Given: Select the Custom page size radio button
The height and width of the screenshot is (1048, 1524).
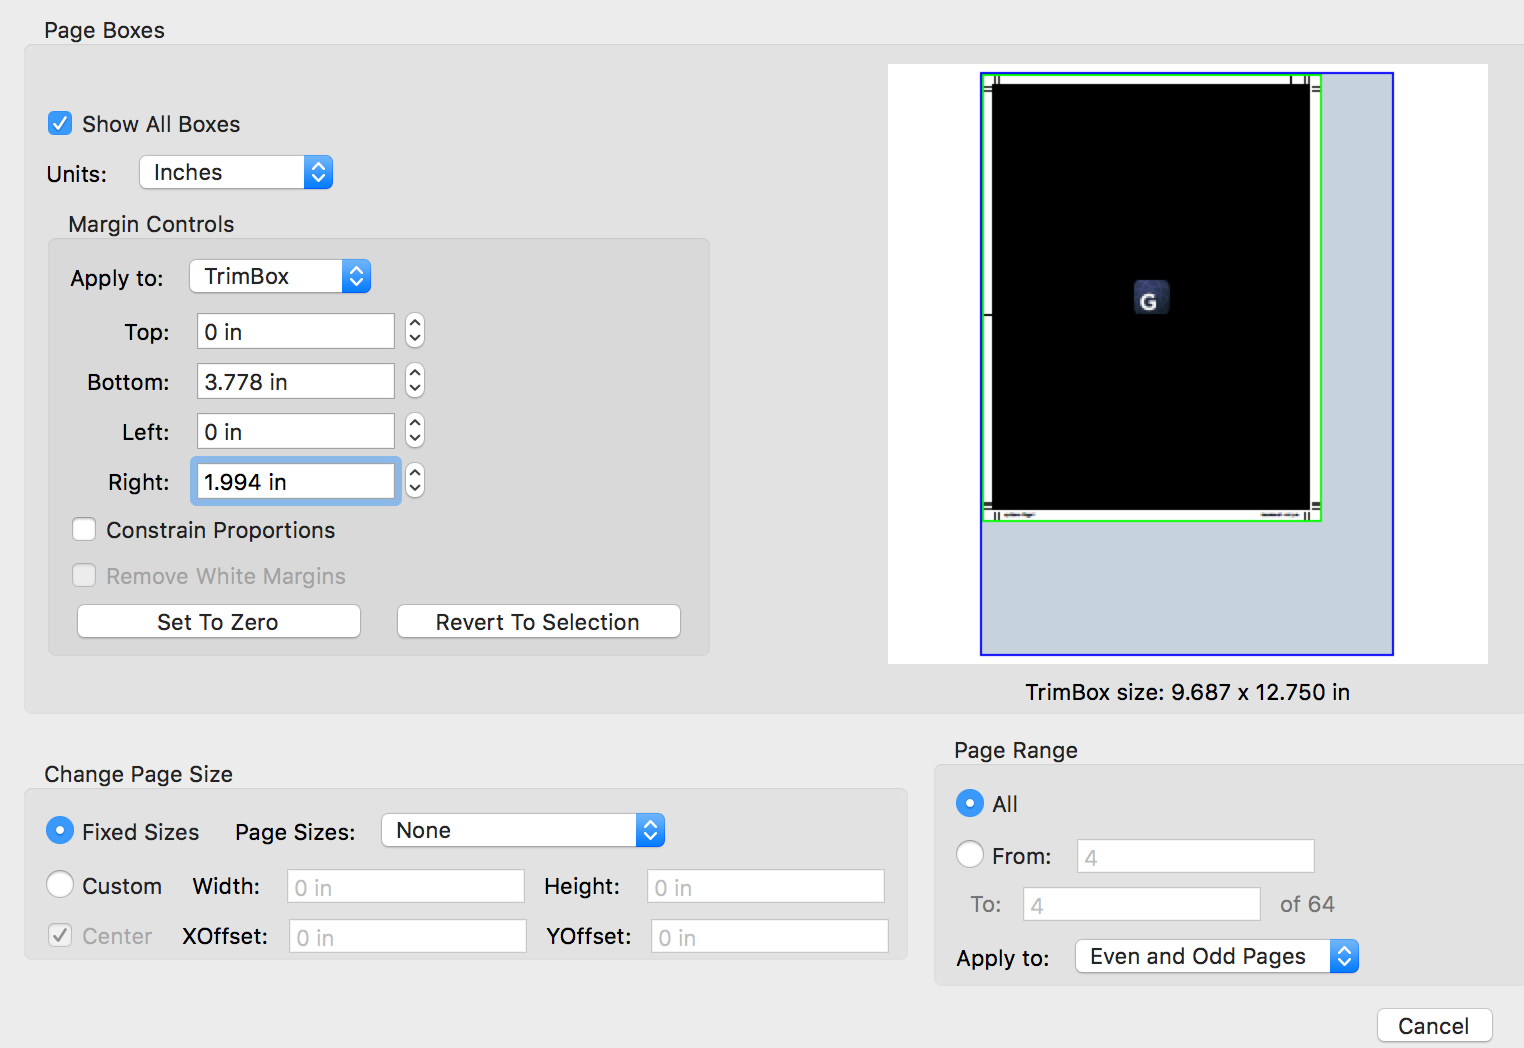Looking at the screenshot, I should pyautogui.click(x=60, y=884).
